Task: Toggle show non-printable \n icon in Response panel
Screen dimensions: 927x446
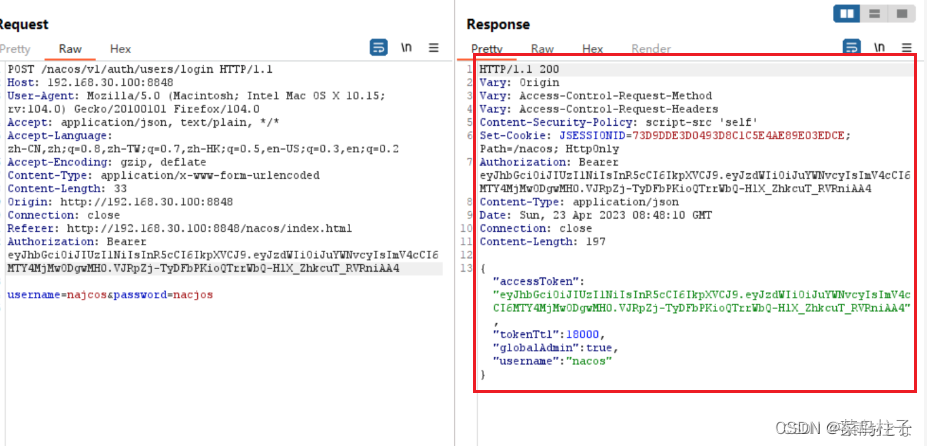Action: [880, 48]
